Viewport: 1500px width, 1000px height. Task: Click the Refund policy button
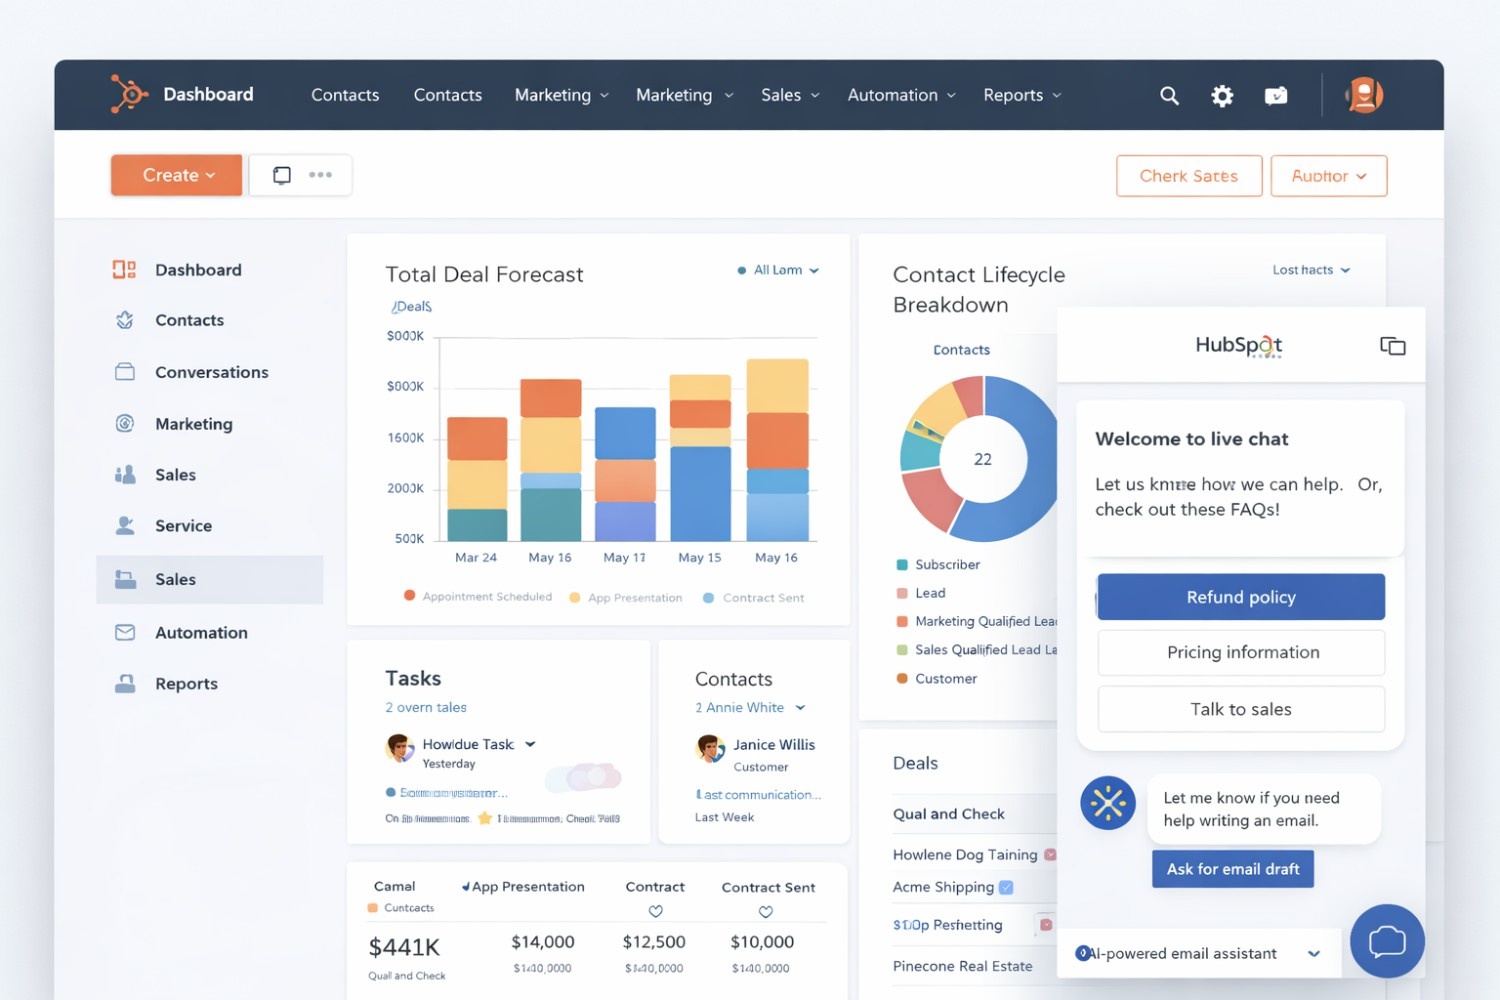tap(1240, 596)
